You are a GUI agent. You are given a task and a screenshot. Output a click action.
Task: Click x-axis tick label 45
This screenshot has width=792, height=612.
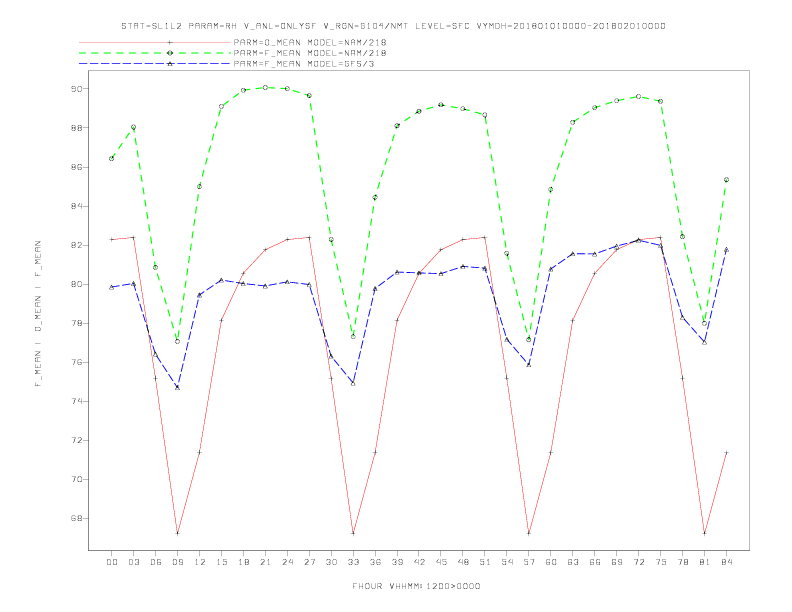click(x=441, y=562)
